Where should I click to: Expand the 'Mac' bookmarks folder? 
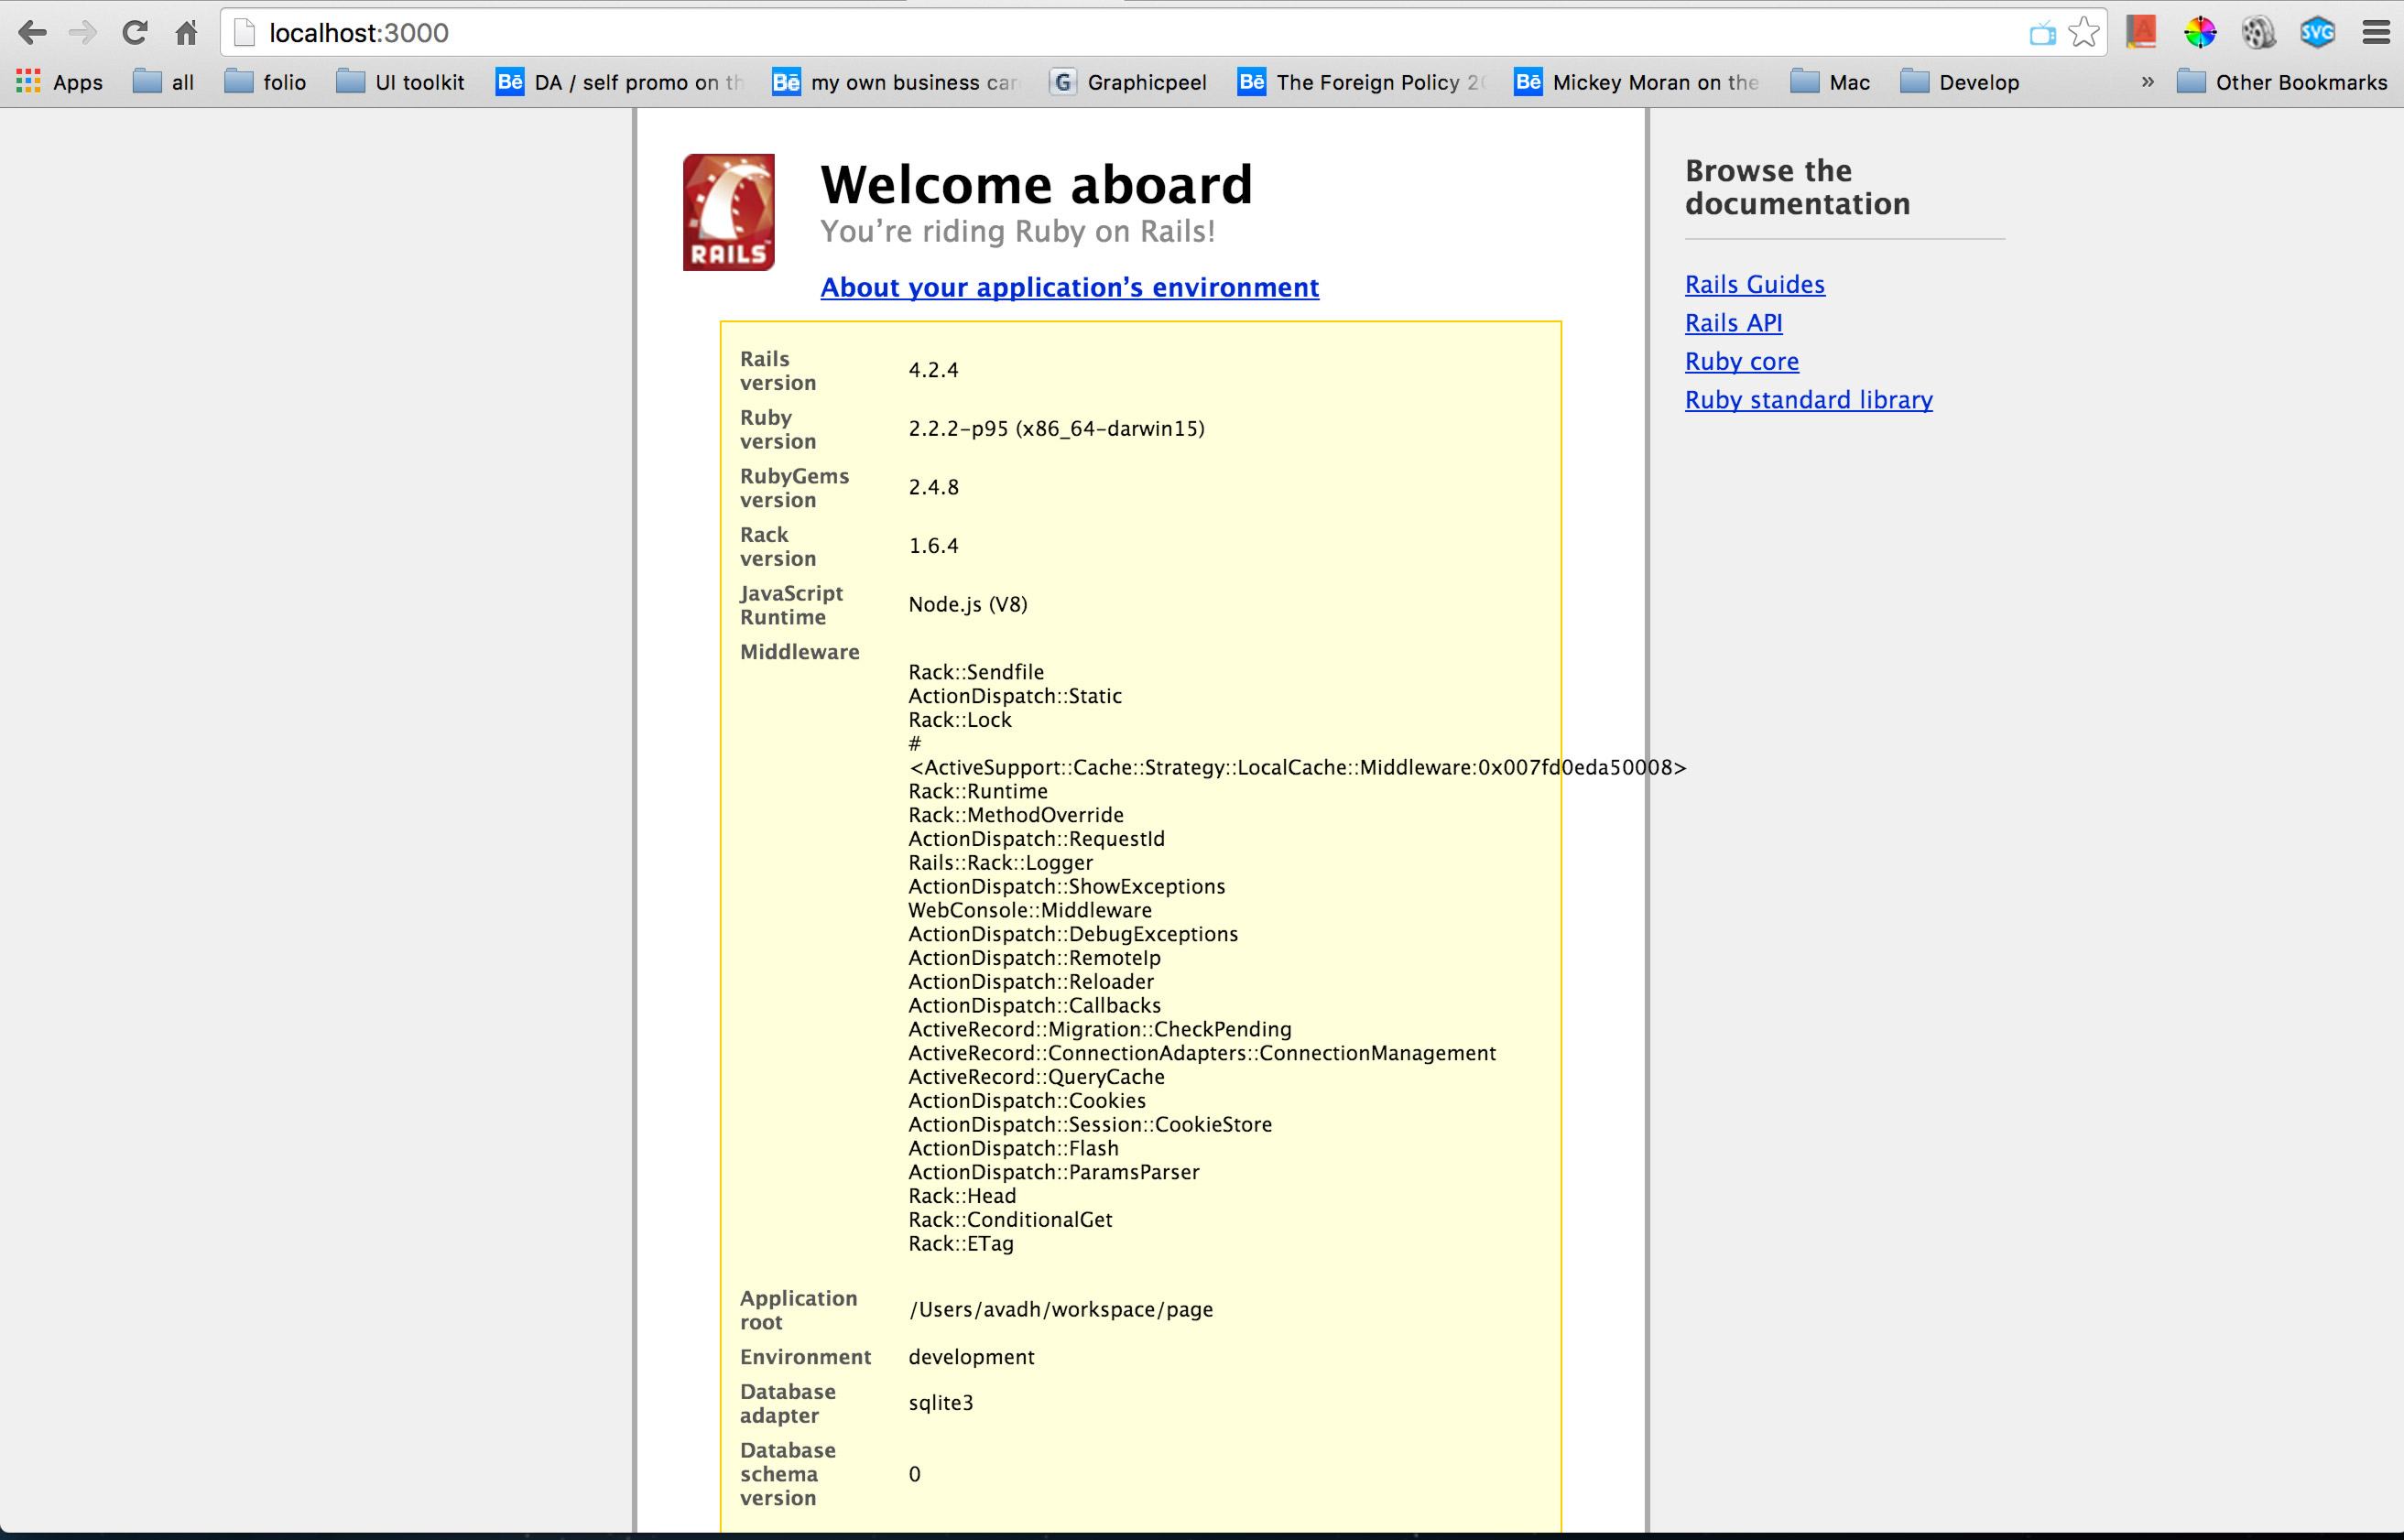[x=1831, y=82]
